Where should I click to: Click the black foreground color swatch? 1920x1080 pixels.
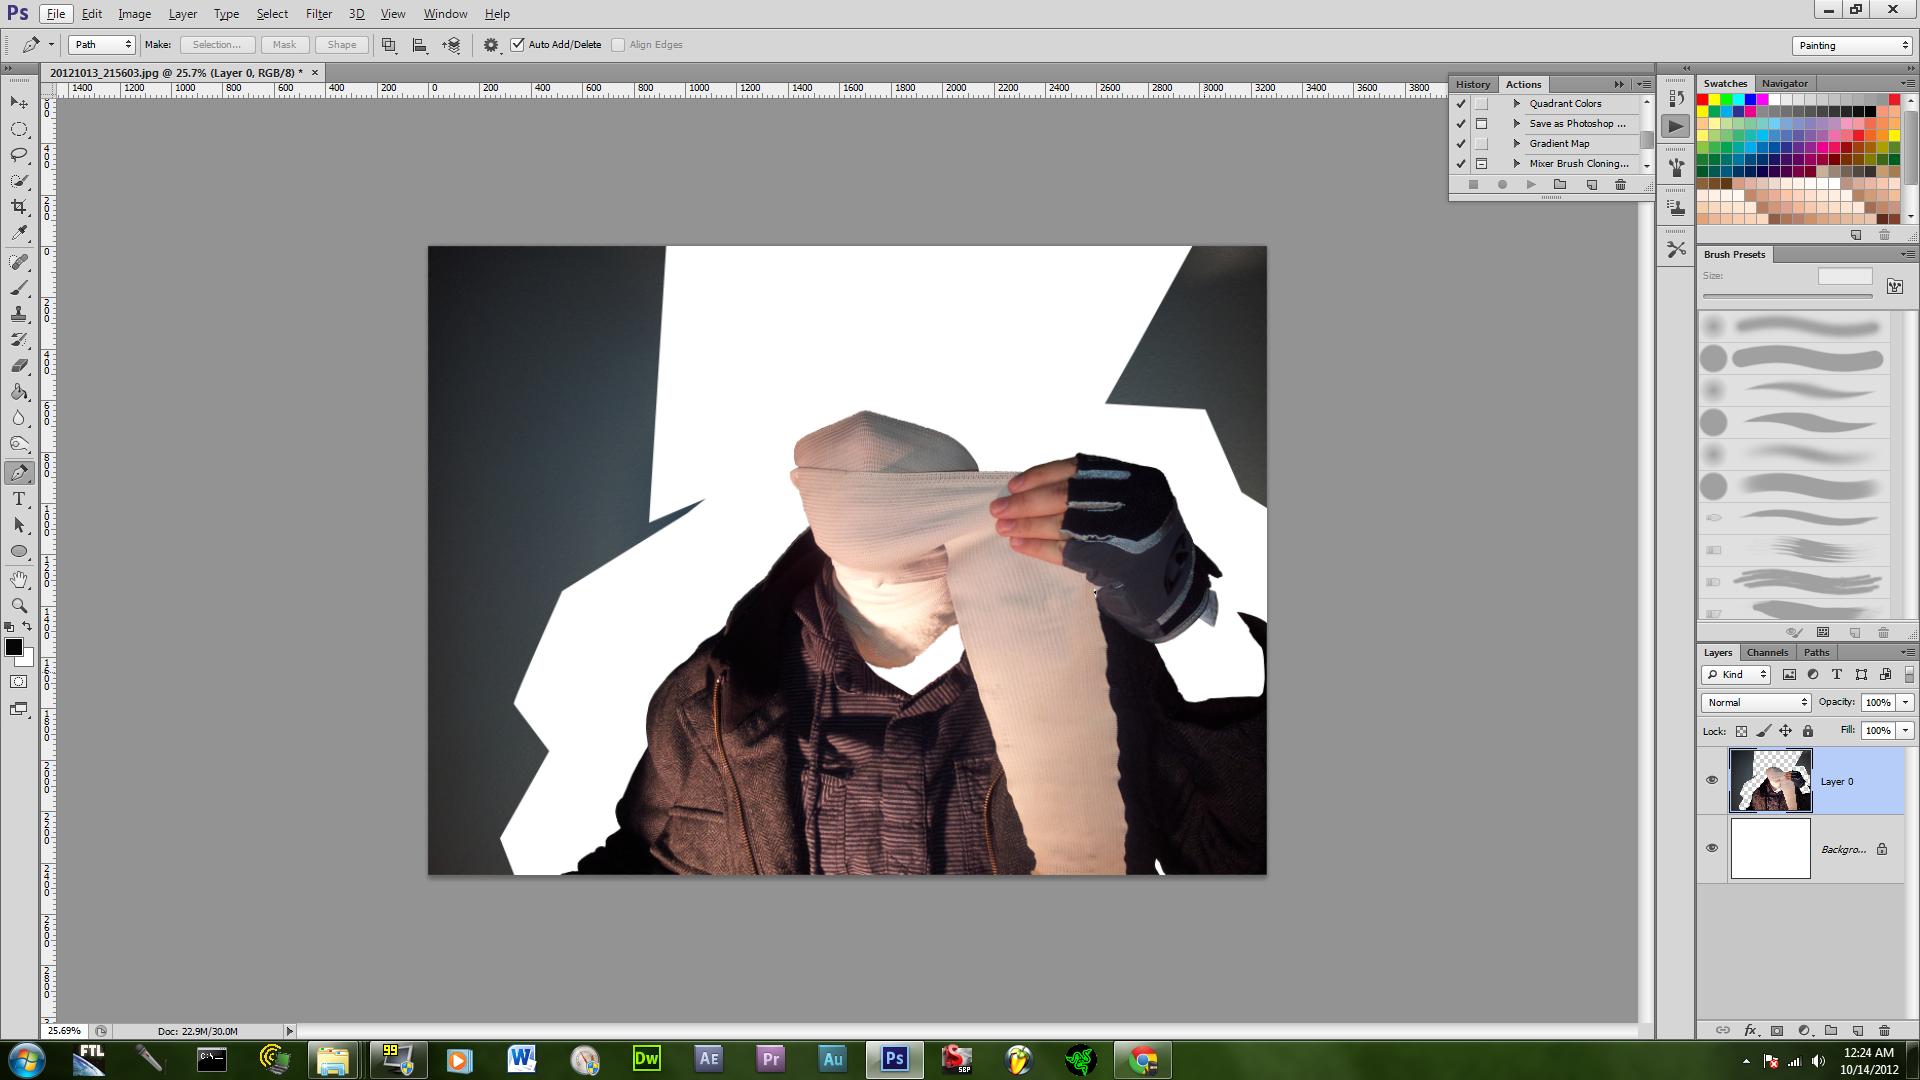click(14, 647)
